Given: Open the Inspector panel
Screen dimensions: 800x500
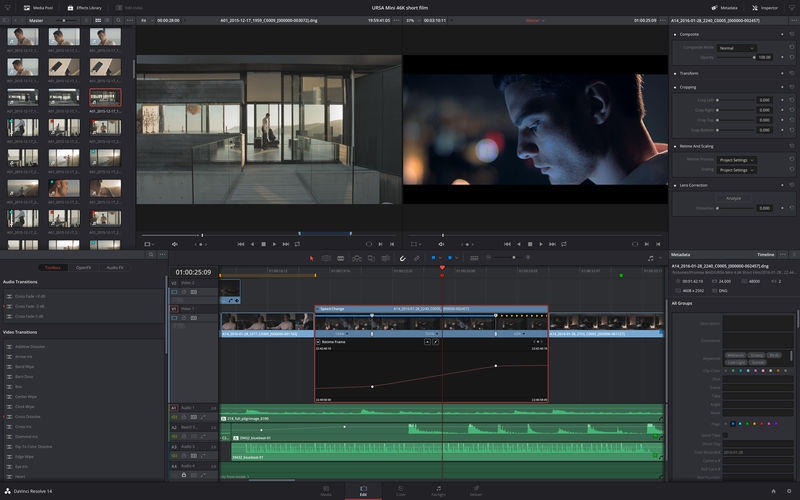Looking at the screenshot, I should click(x=765, y=7).
